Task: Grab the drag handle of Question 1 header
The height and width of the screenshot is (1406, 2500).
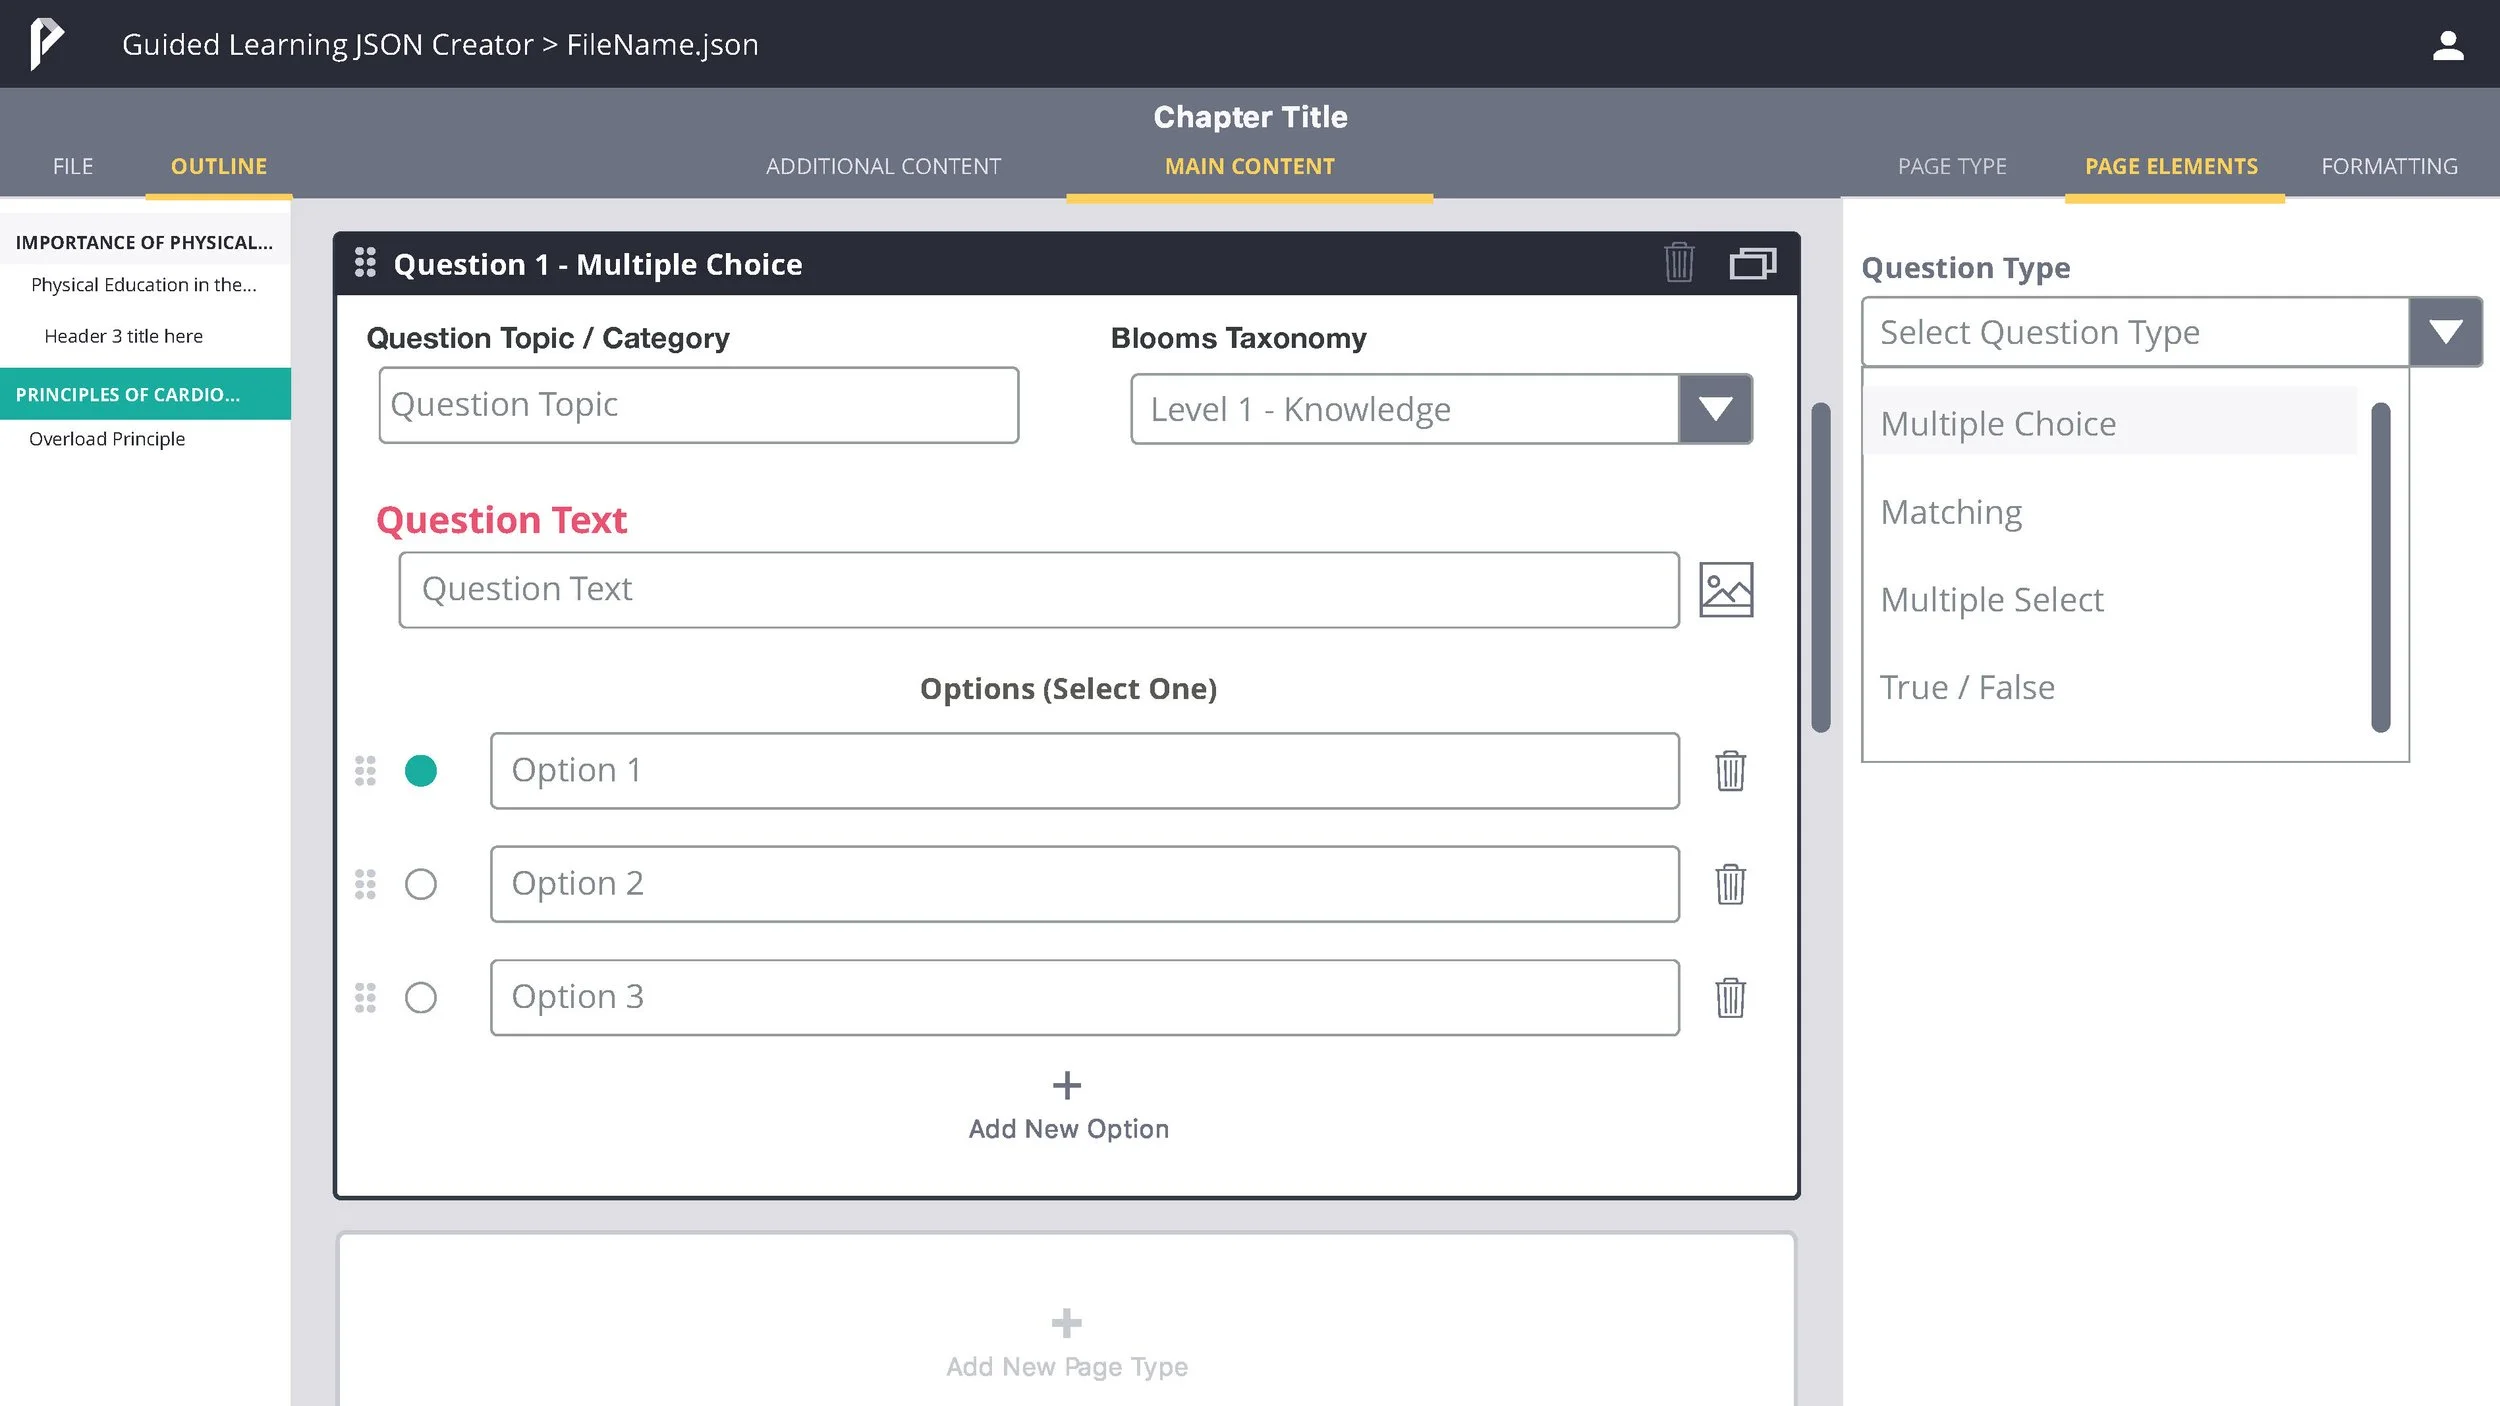Action: (365, 263)
